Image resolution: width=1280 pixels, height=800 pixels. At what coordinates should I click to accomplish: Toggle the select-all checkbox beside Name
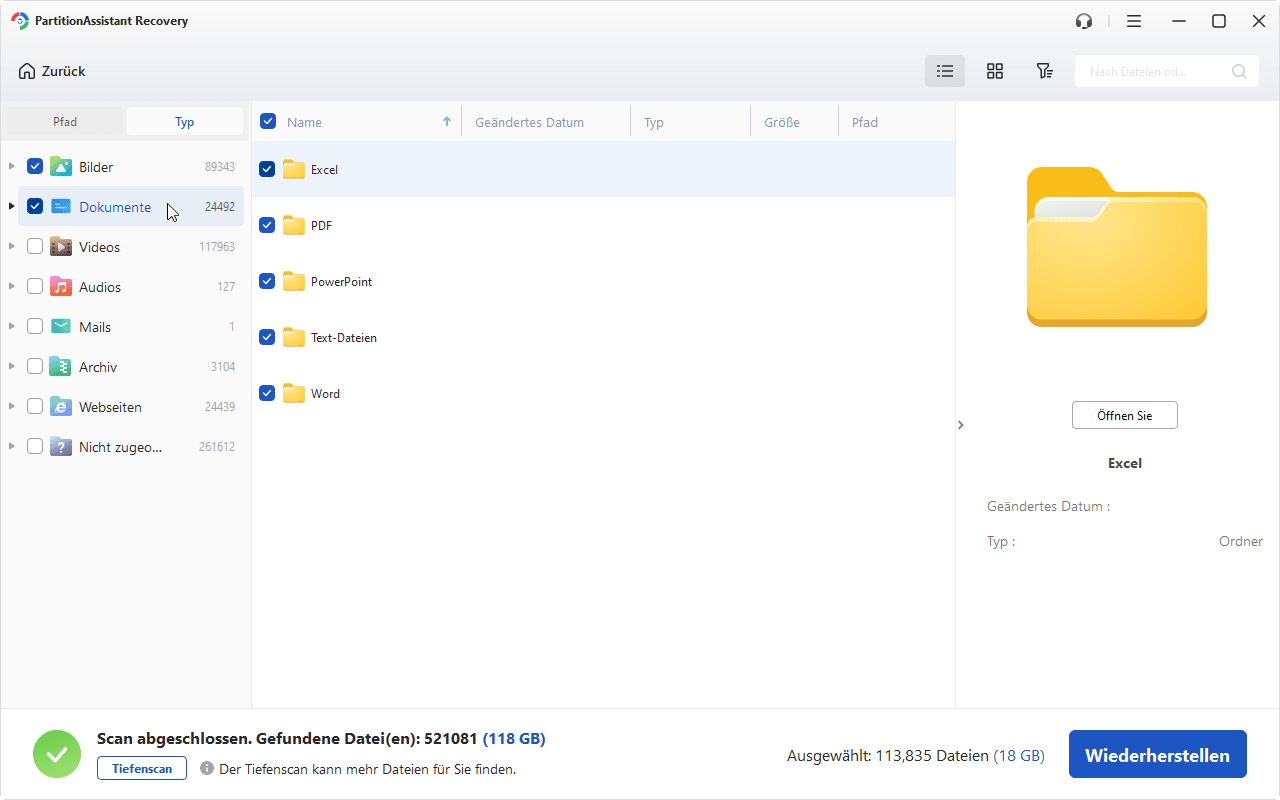click(268, 122)
